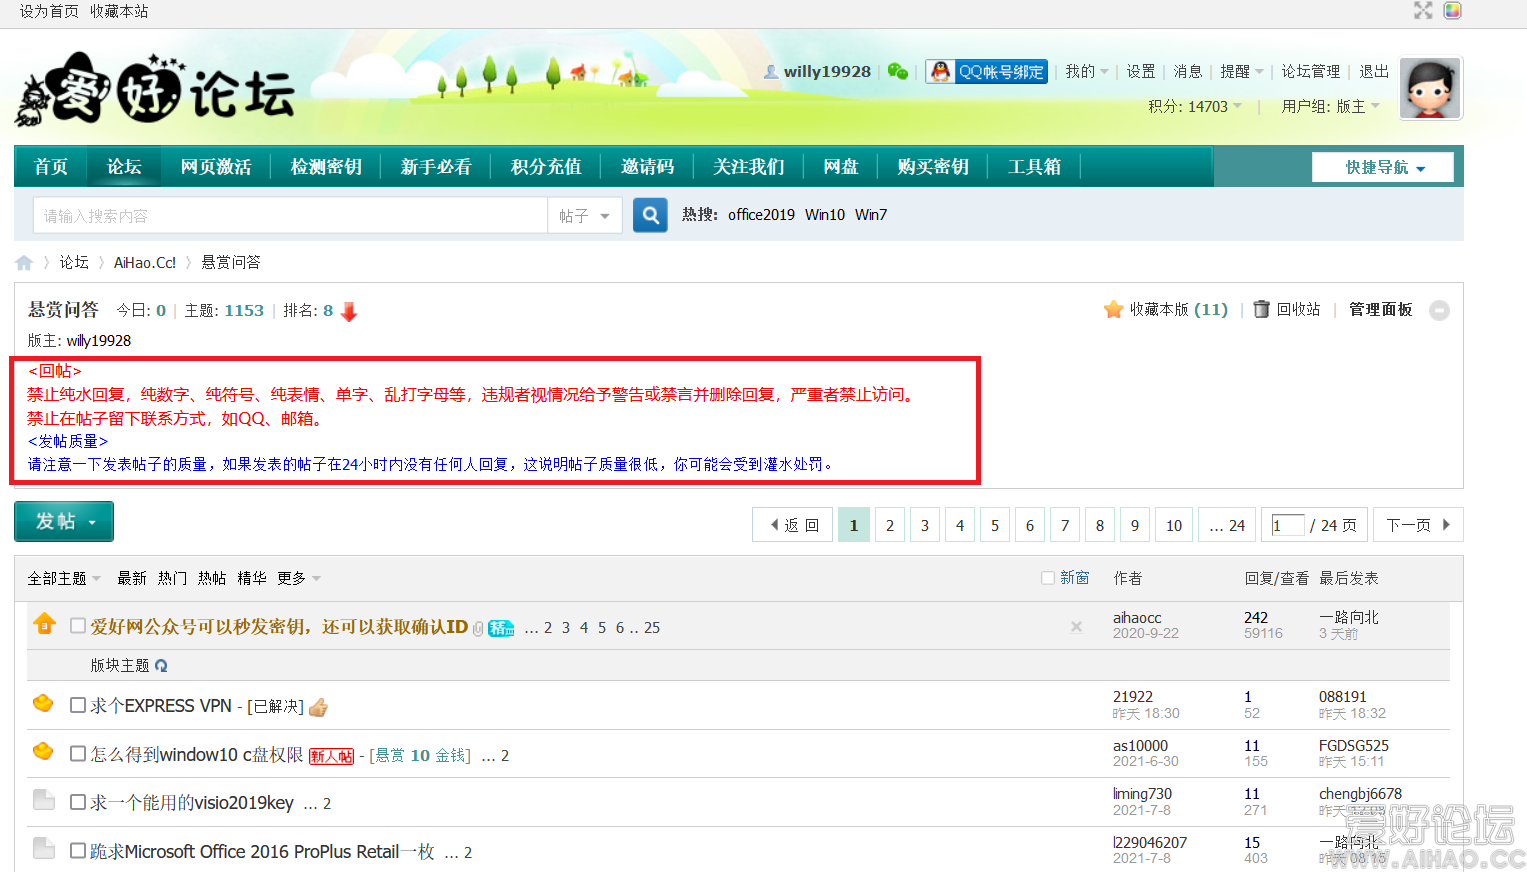Enable the 新窗 new window checkbox

1048,578
